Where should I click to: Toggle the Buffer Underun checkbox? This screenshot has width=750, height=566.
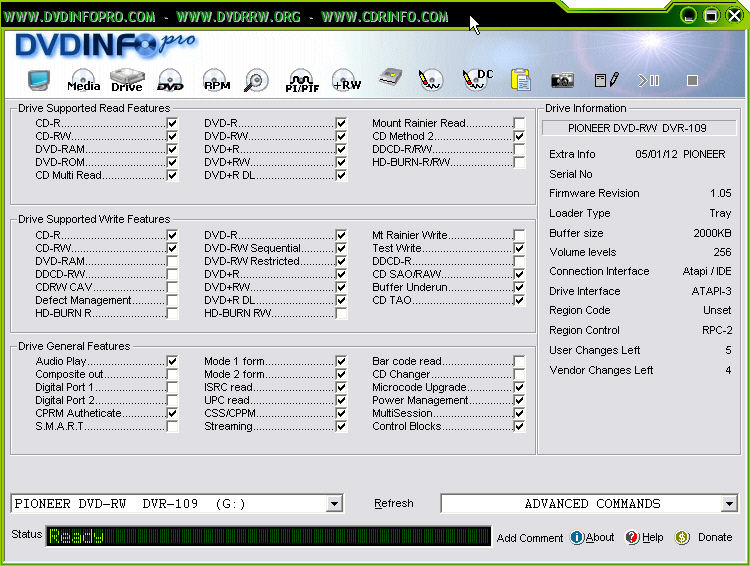point(519,287)
